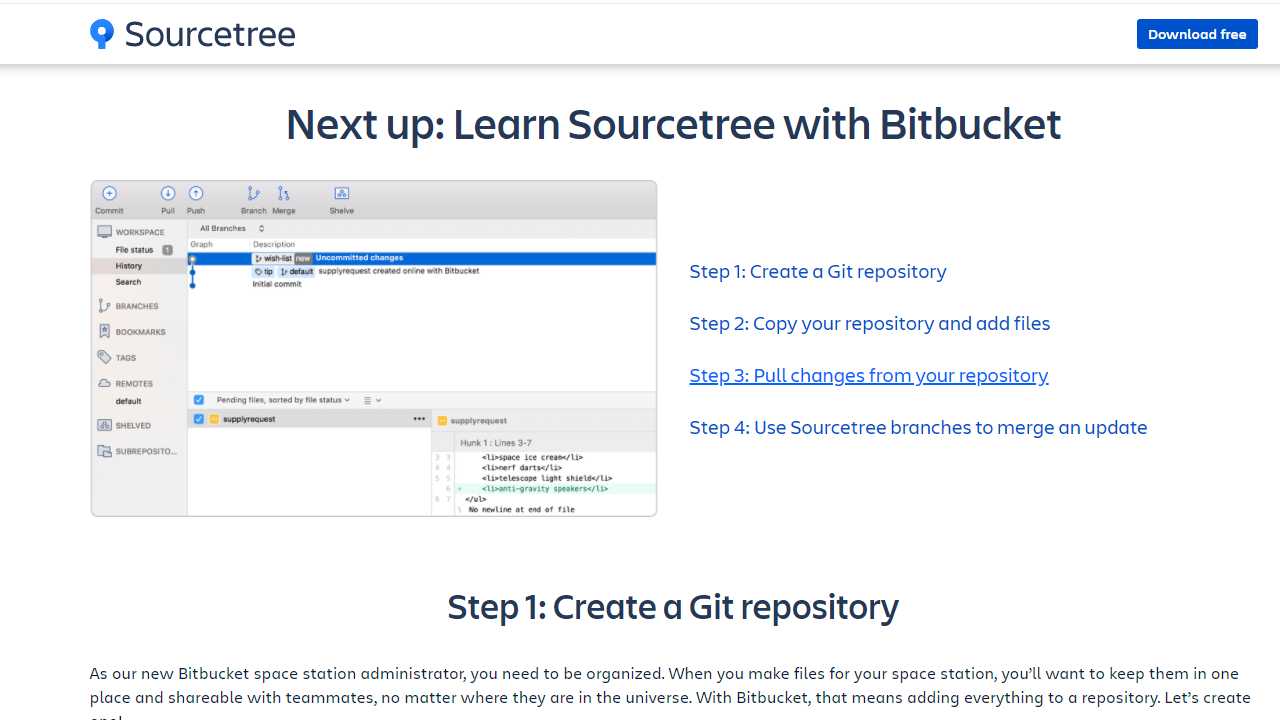Open the Shelve toolbar icon
This screenshot has width=1280, height=720.
341,193
